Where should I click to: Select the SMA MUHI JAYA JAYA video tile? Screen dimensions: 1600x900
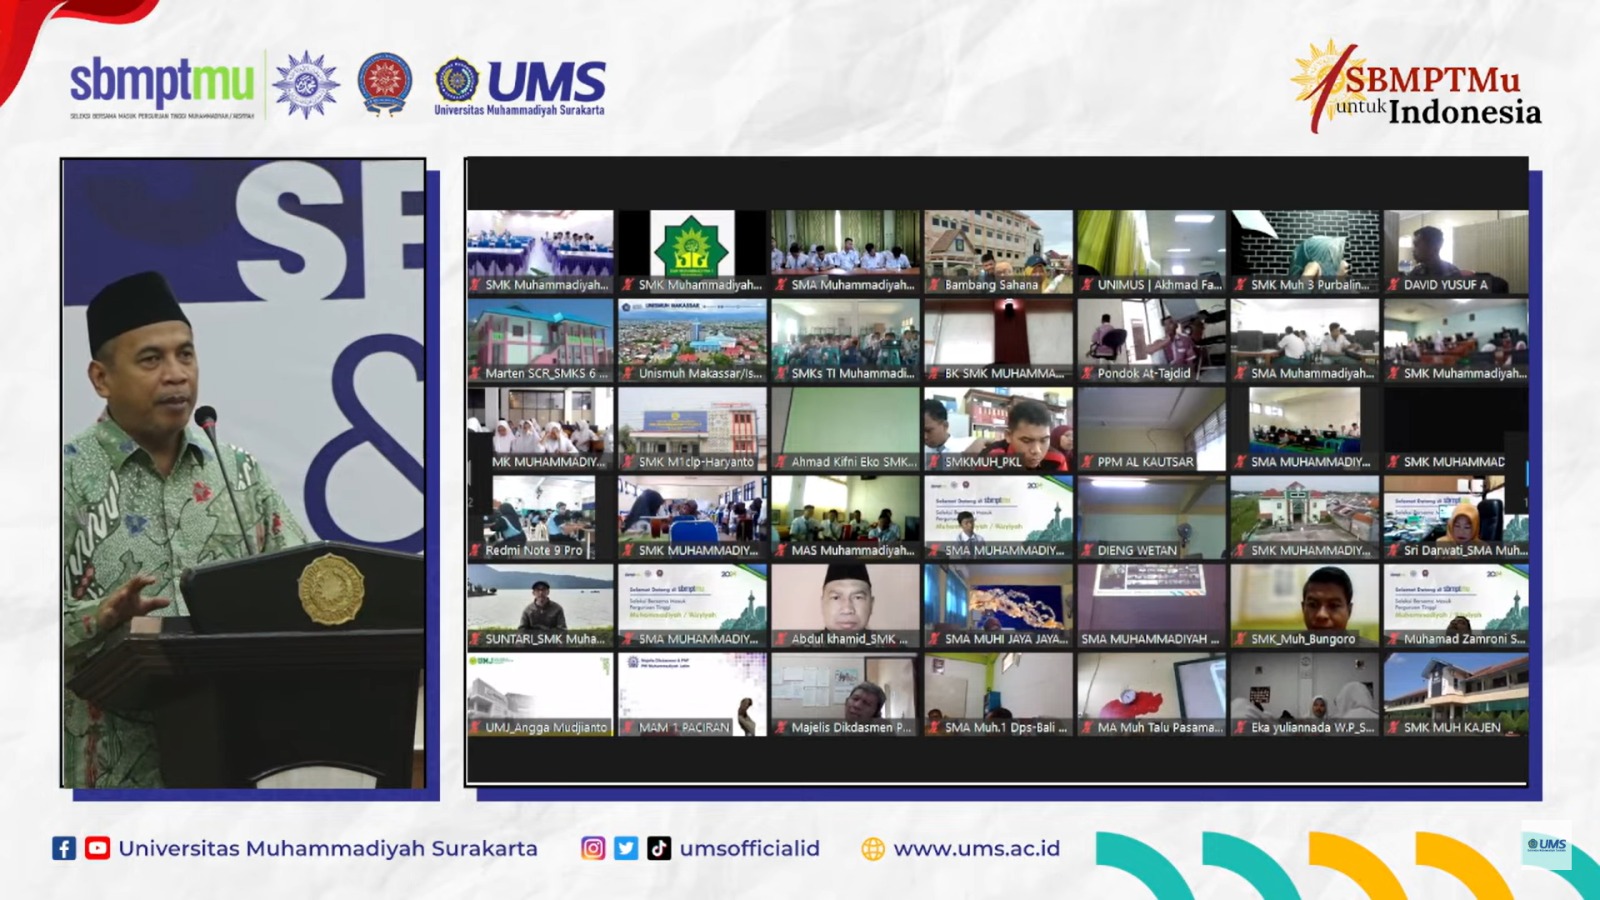998,606
